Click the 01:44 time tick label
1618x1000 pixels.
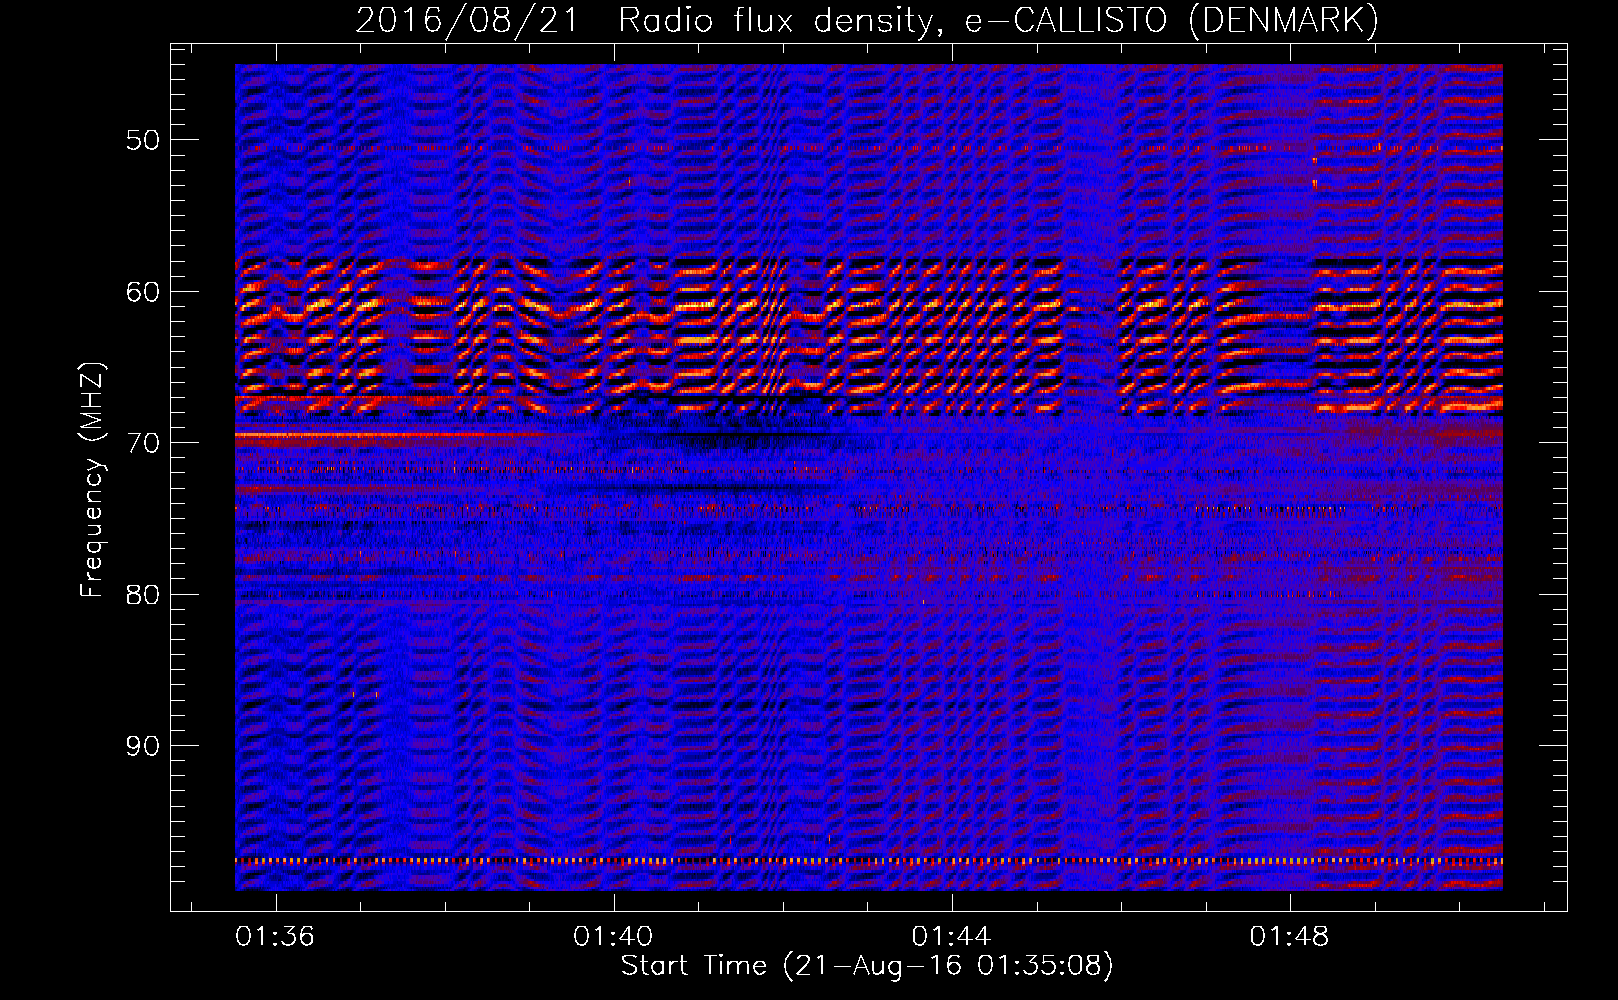tap(951, 936)
